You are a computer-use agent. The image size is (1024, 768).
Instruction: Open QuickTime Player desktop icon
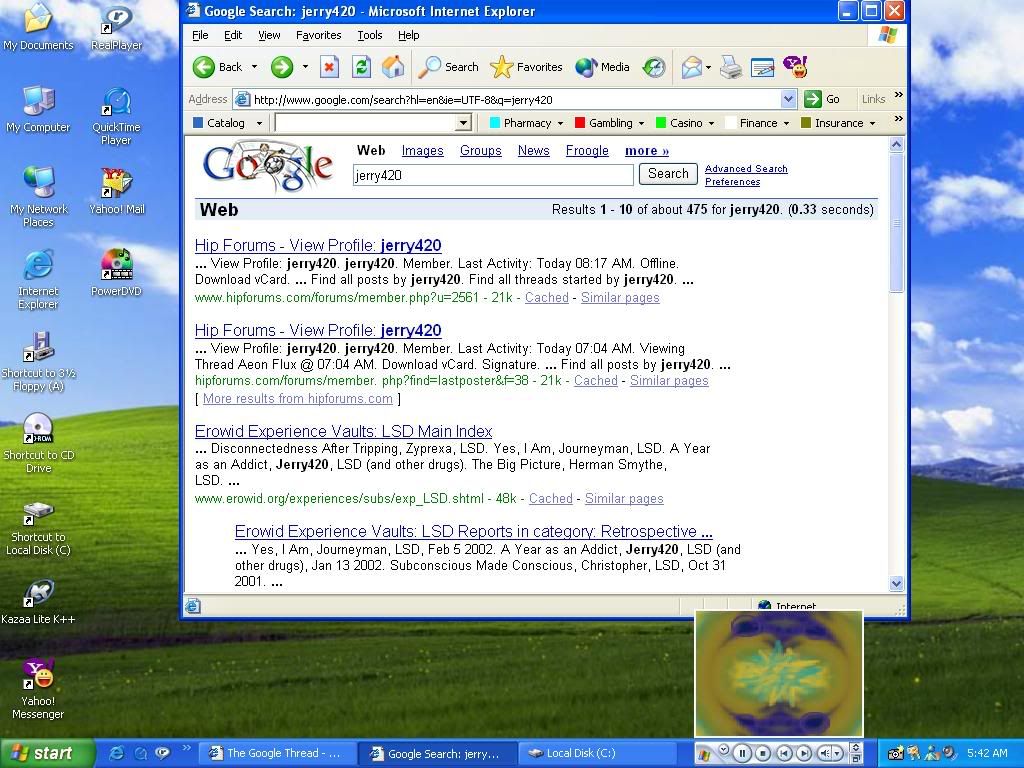(116, 116)
